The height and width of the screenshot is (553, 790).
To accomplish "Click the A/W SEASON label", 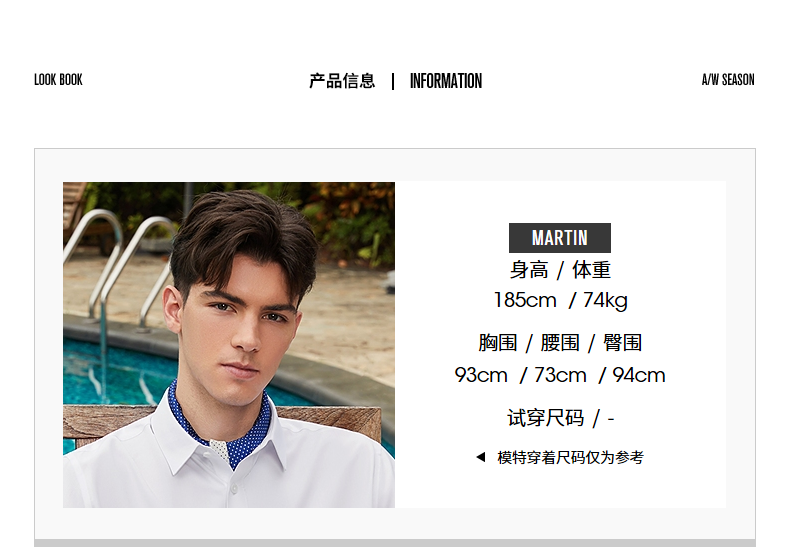I will coord(728,80).
